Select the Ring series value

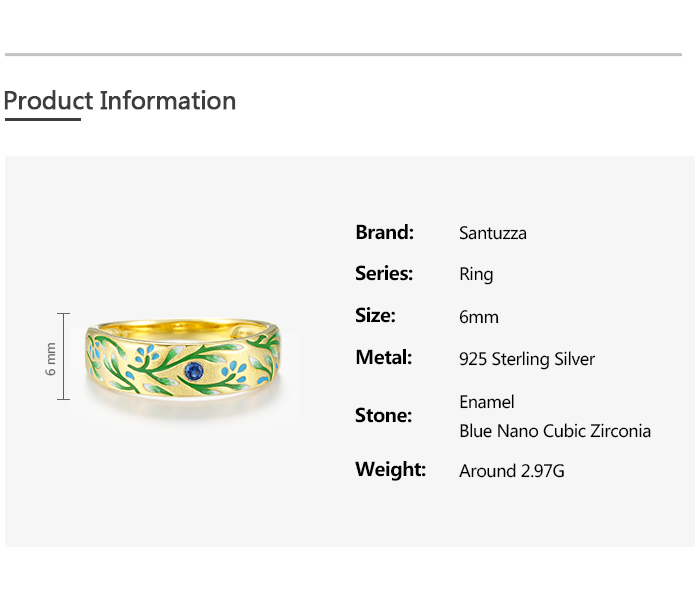[476, 275]
